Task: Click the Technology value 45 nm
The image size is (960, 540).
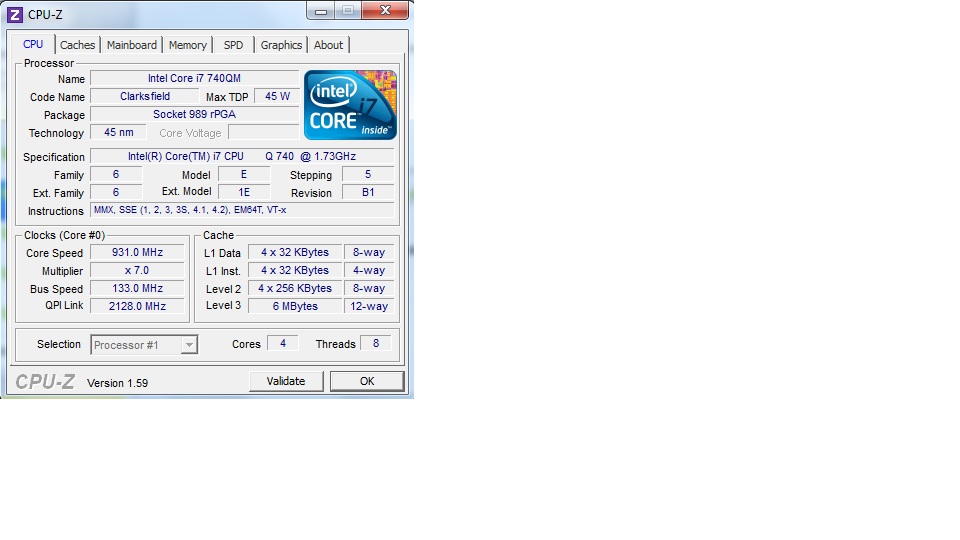Action: coord(118,132)
